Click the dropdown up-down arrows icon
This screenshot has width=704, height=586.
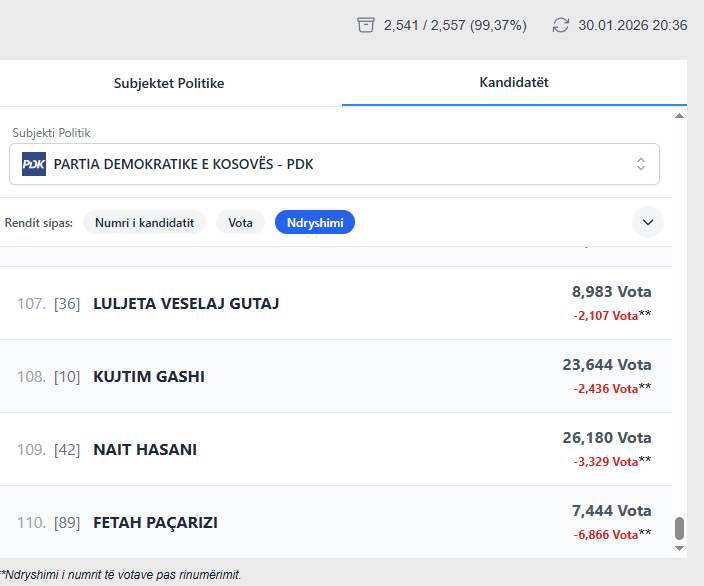(x=641, y=164)
